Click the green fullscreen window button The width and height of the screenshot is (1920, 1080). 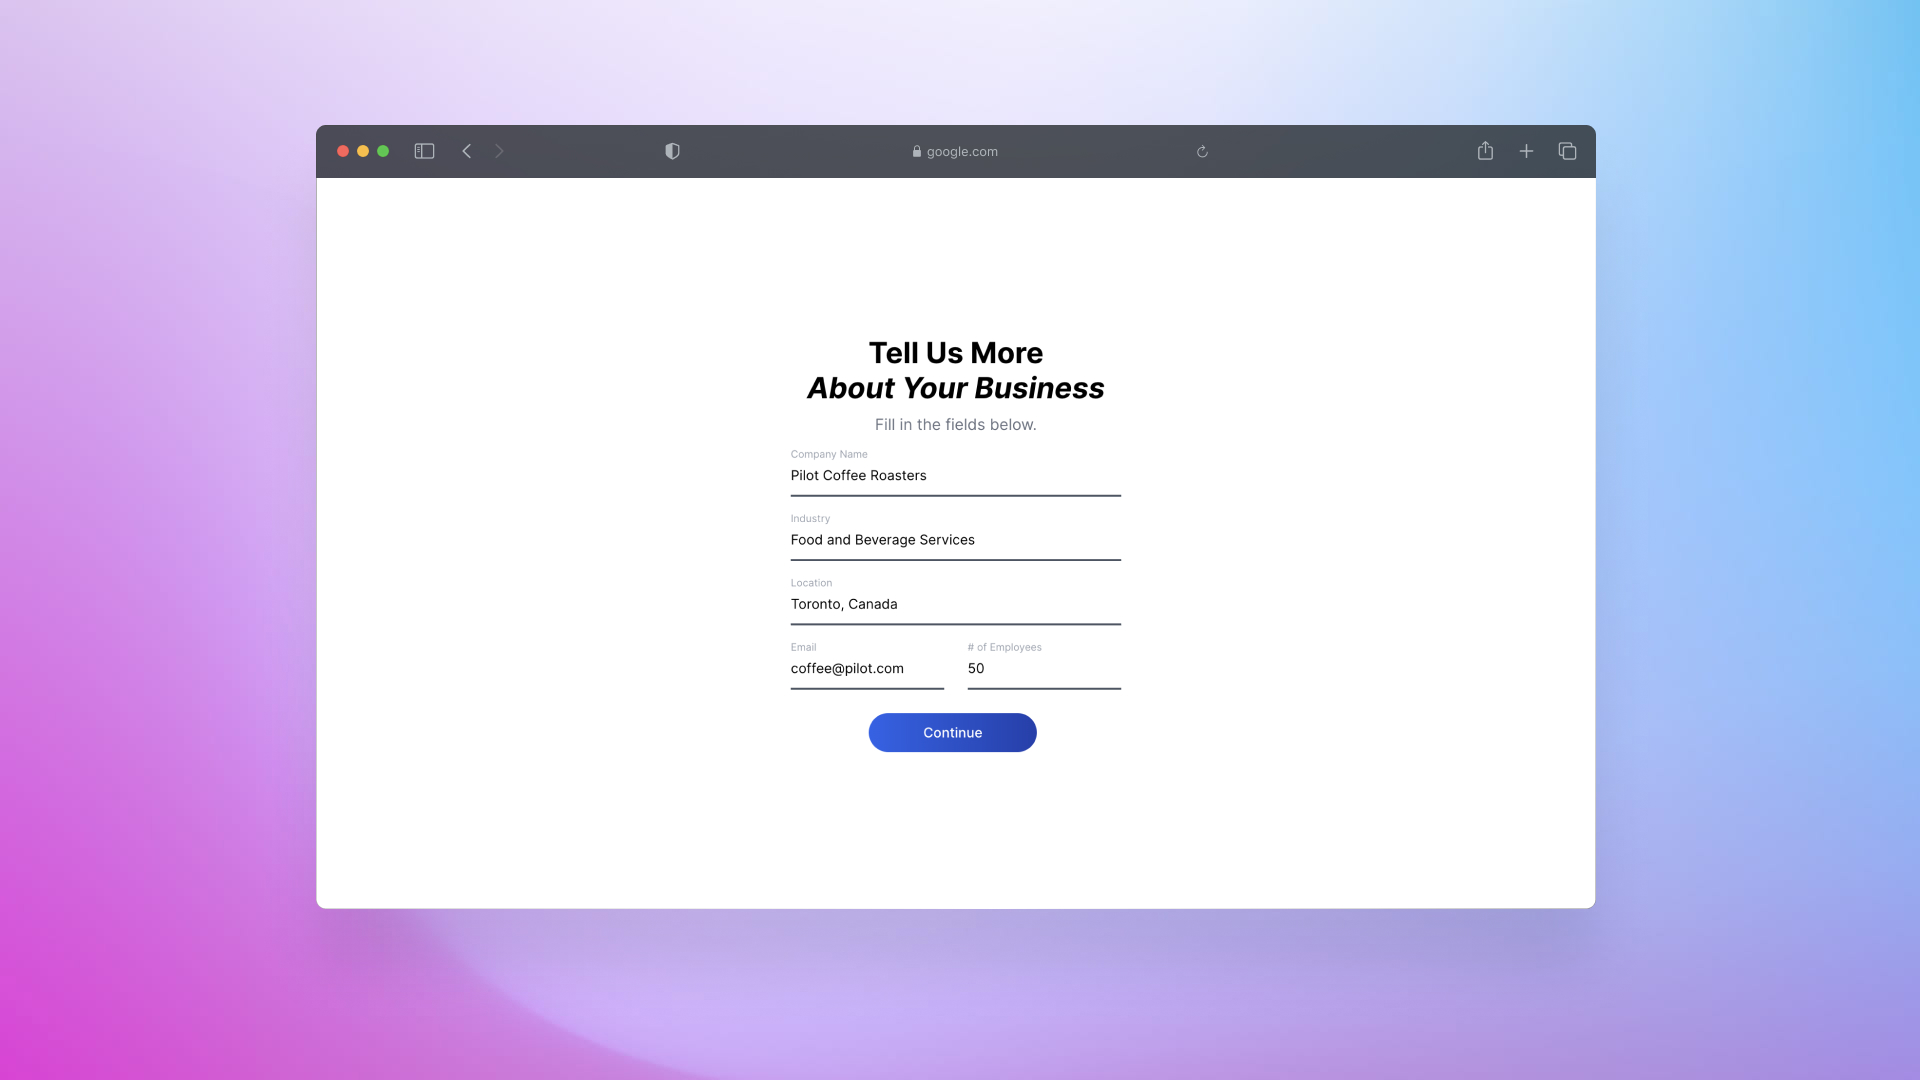(383, 151)
